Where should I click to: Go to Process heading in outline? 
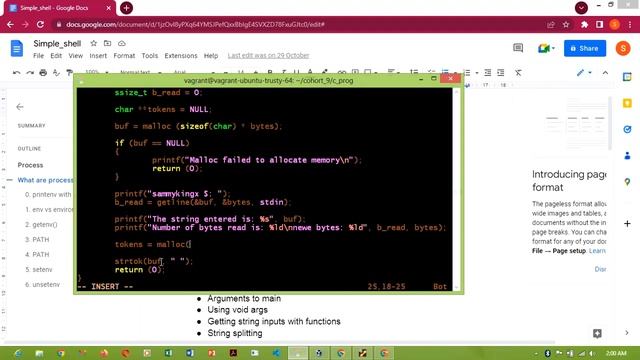pyautogui.click(x=30, y=165)
